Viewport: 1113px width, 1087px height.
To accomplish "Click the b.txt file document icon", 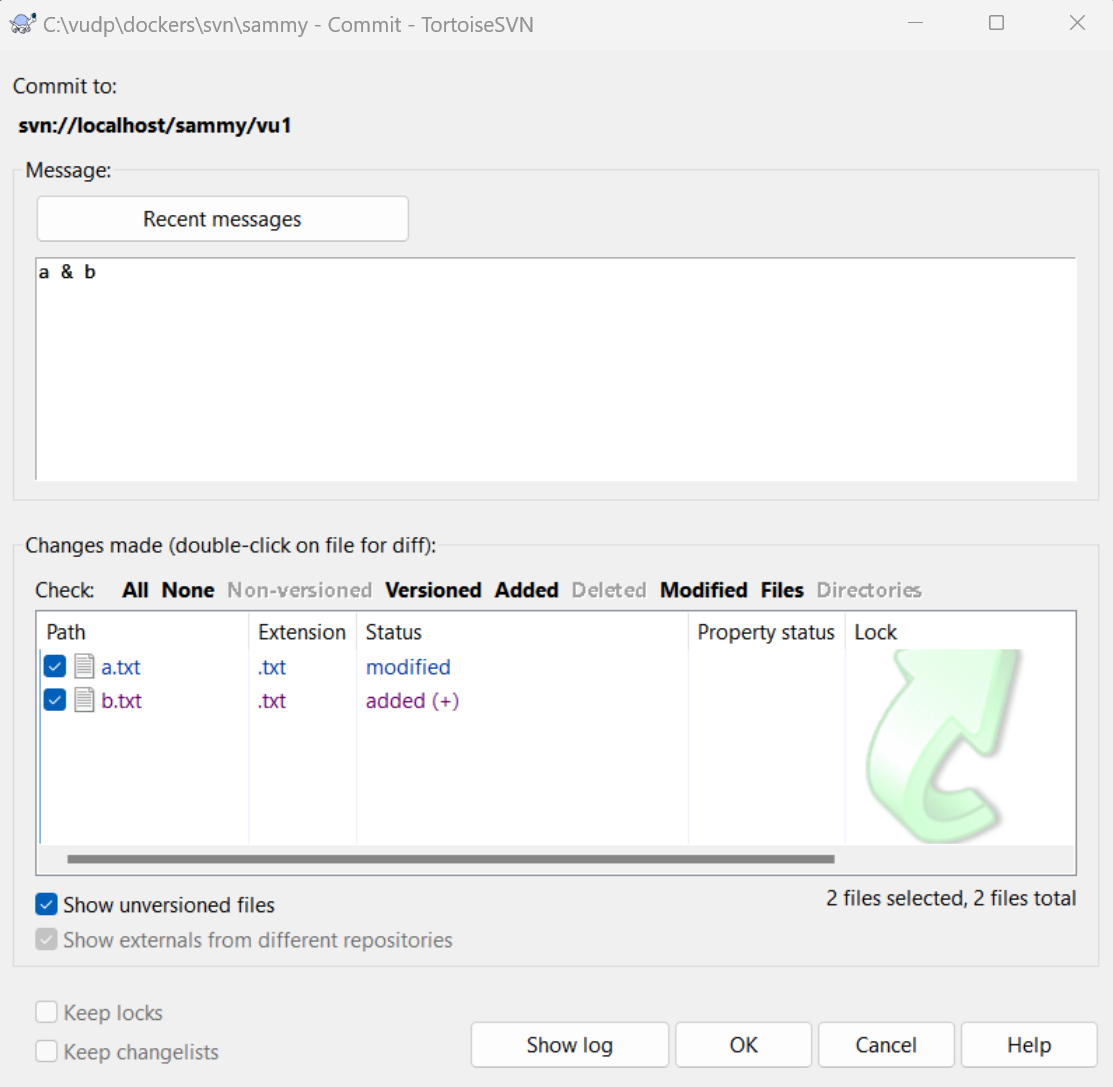I will (84, 701).
